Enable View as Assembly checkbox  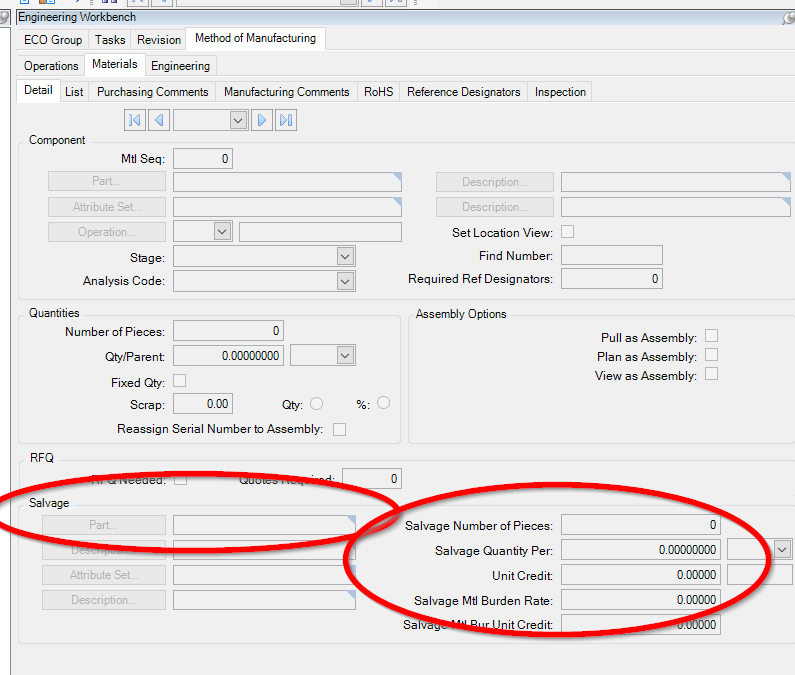click(711, 374)
